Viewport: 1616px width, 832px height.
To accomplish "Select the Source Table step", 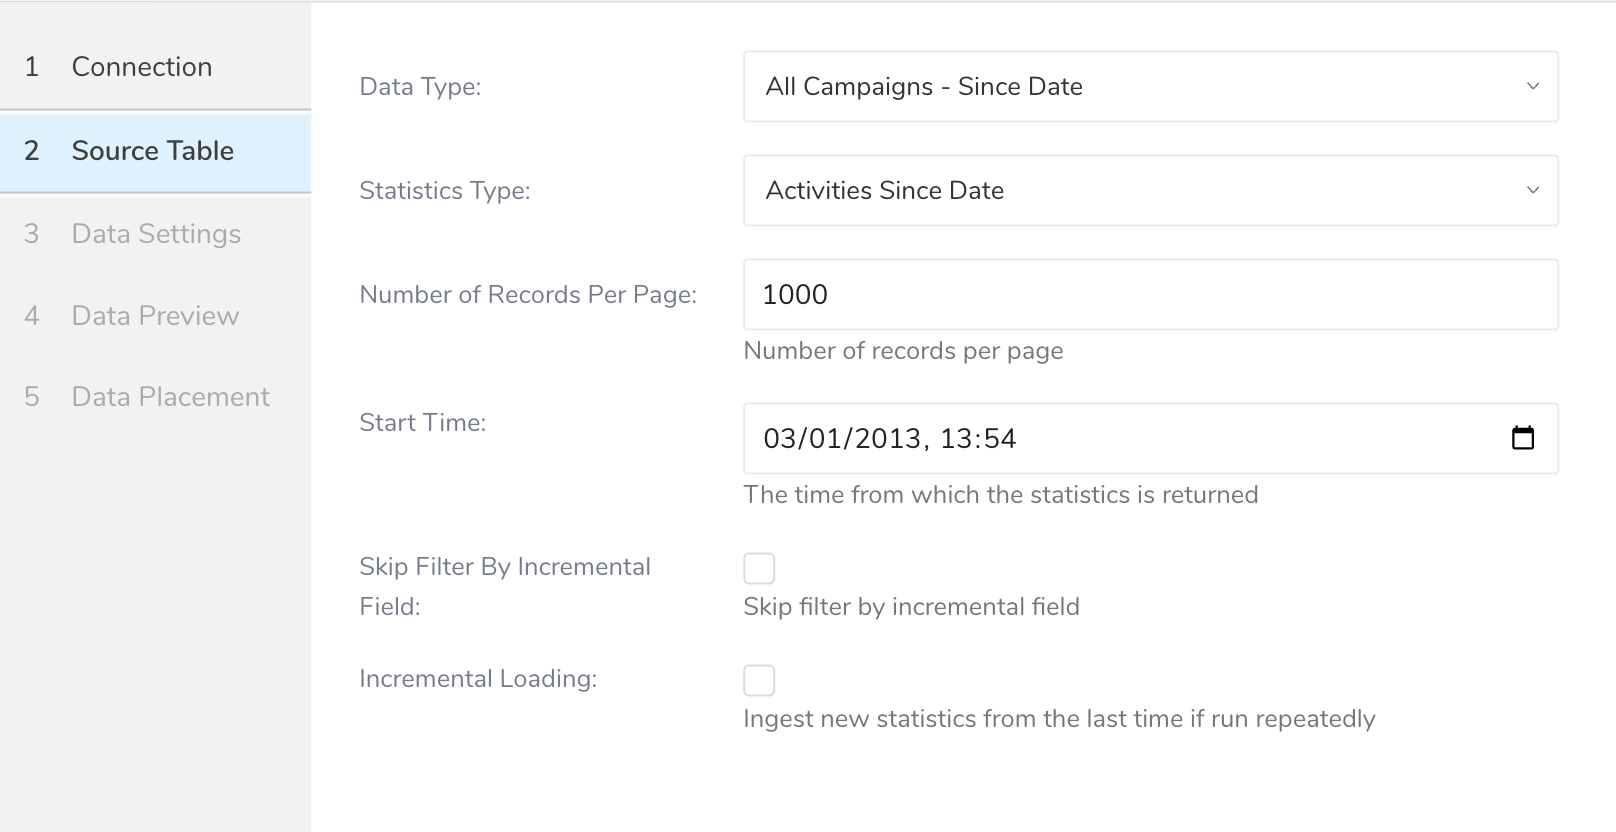I will point(153,151).
